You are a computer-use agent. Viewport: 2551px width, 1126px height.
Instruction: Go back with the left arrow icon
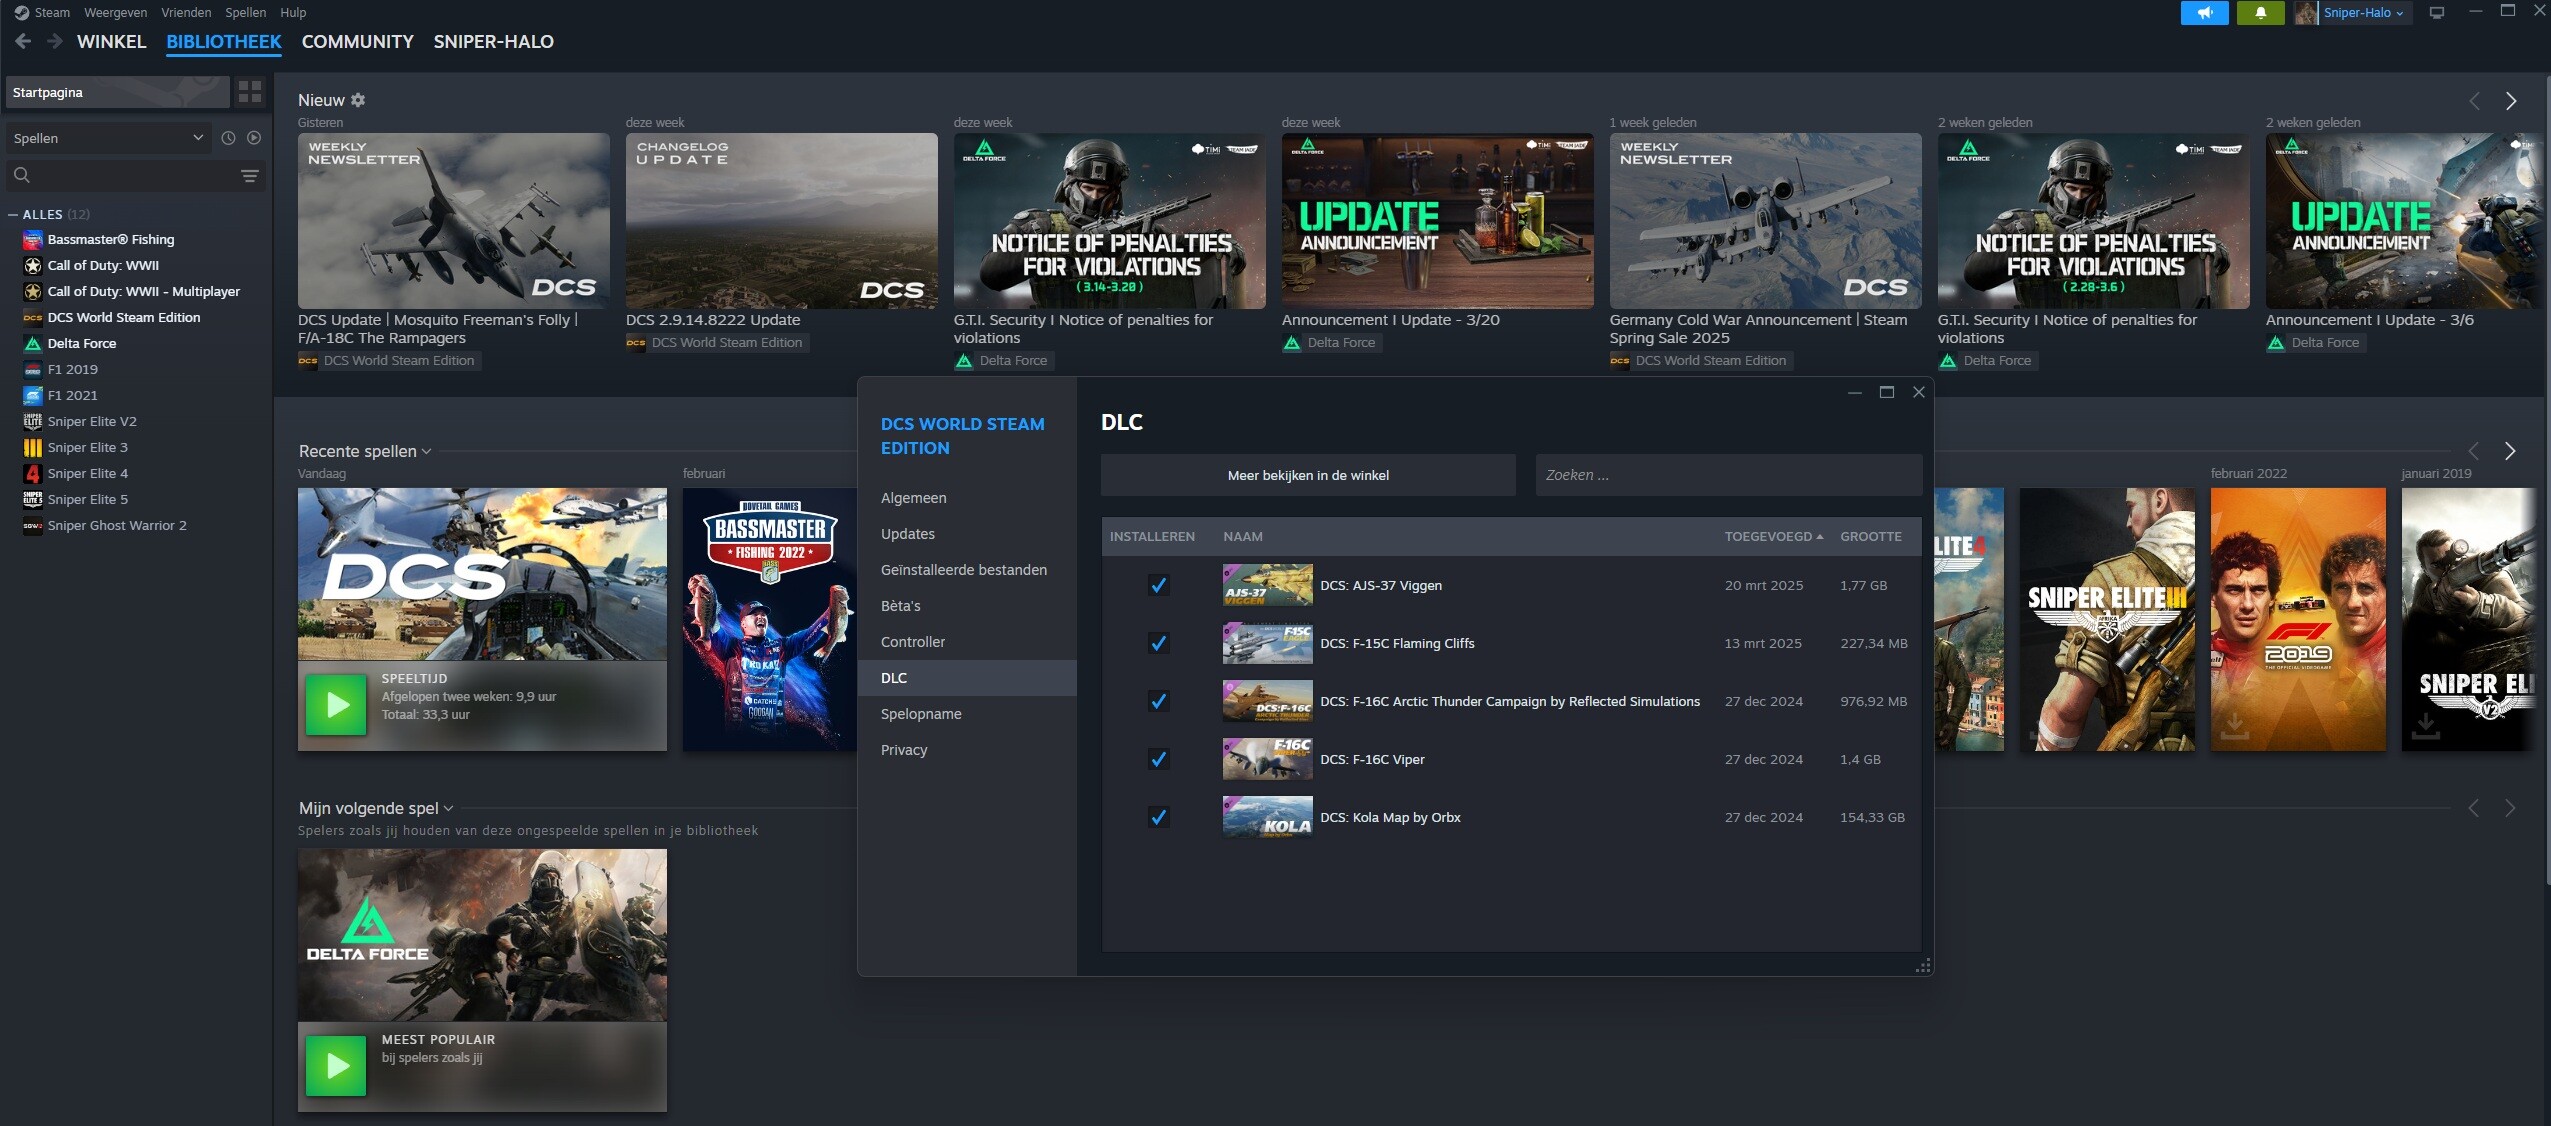coord(23,41)
